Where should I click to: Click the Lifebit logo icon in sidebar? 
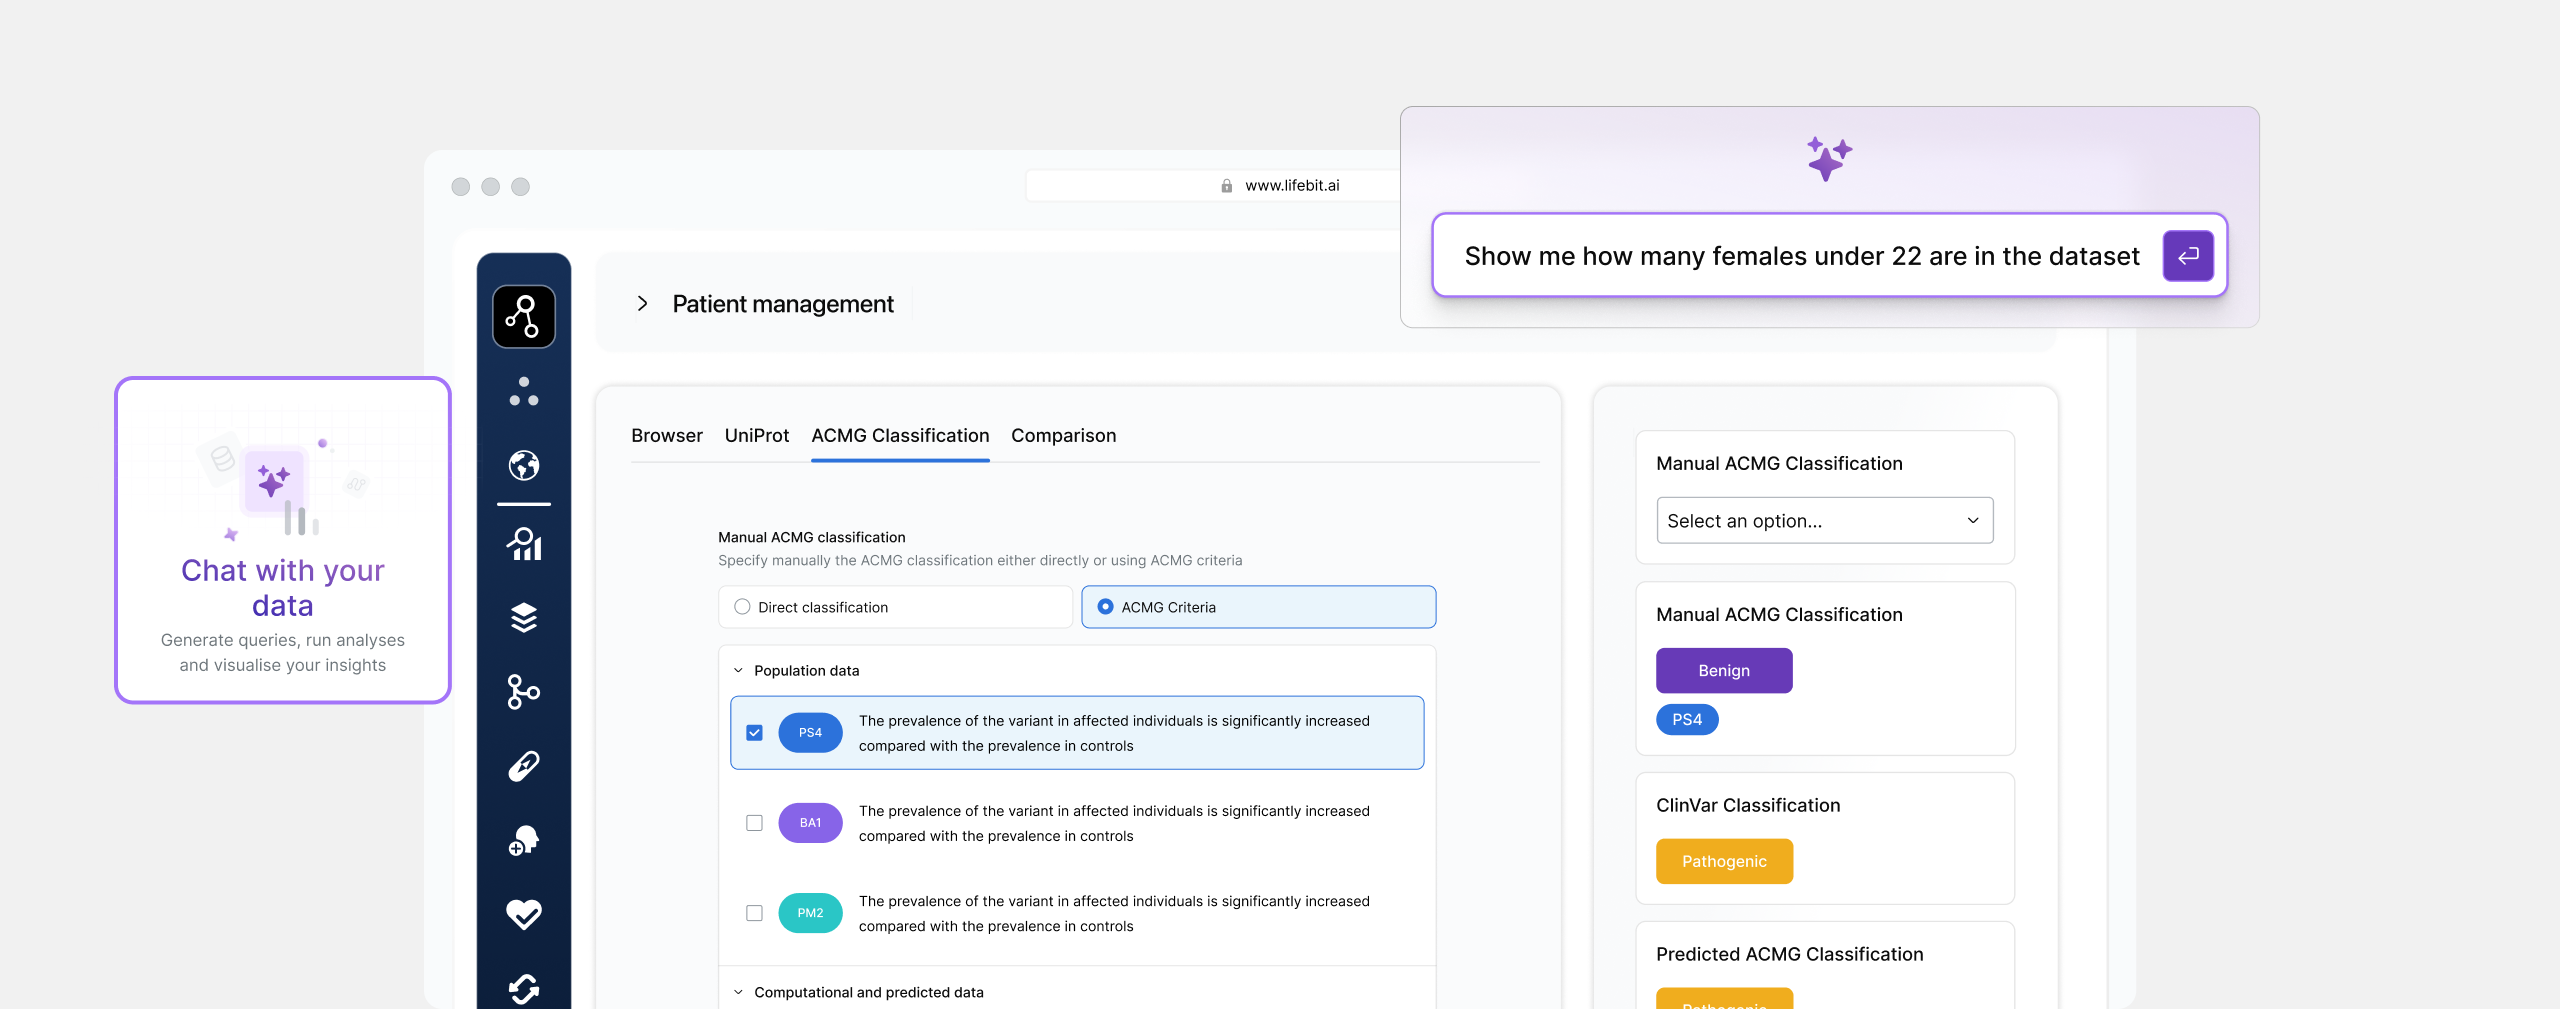[523, 317]
